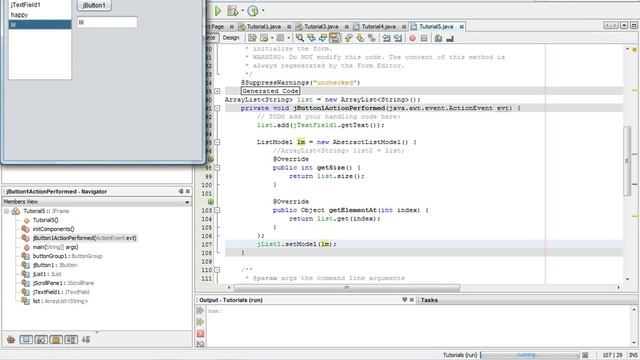The height and width of the screenshot is (360, 640).
Task: Click the Find Selection magnifier icon
Action: [x=300, y=38]
